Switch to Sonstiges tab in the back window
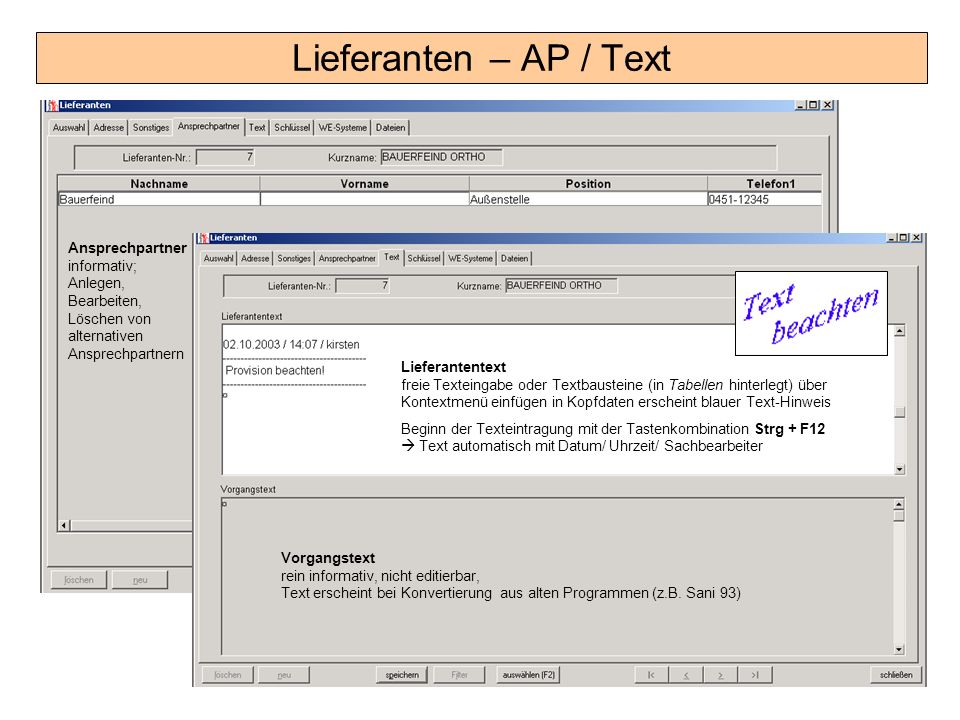This screenshot has height=720, width=960. pyautogui.click(x=151, y=127)
